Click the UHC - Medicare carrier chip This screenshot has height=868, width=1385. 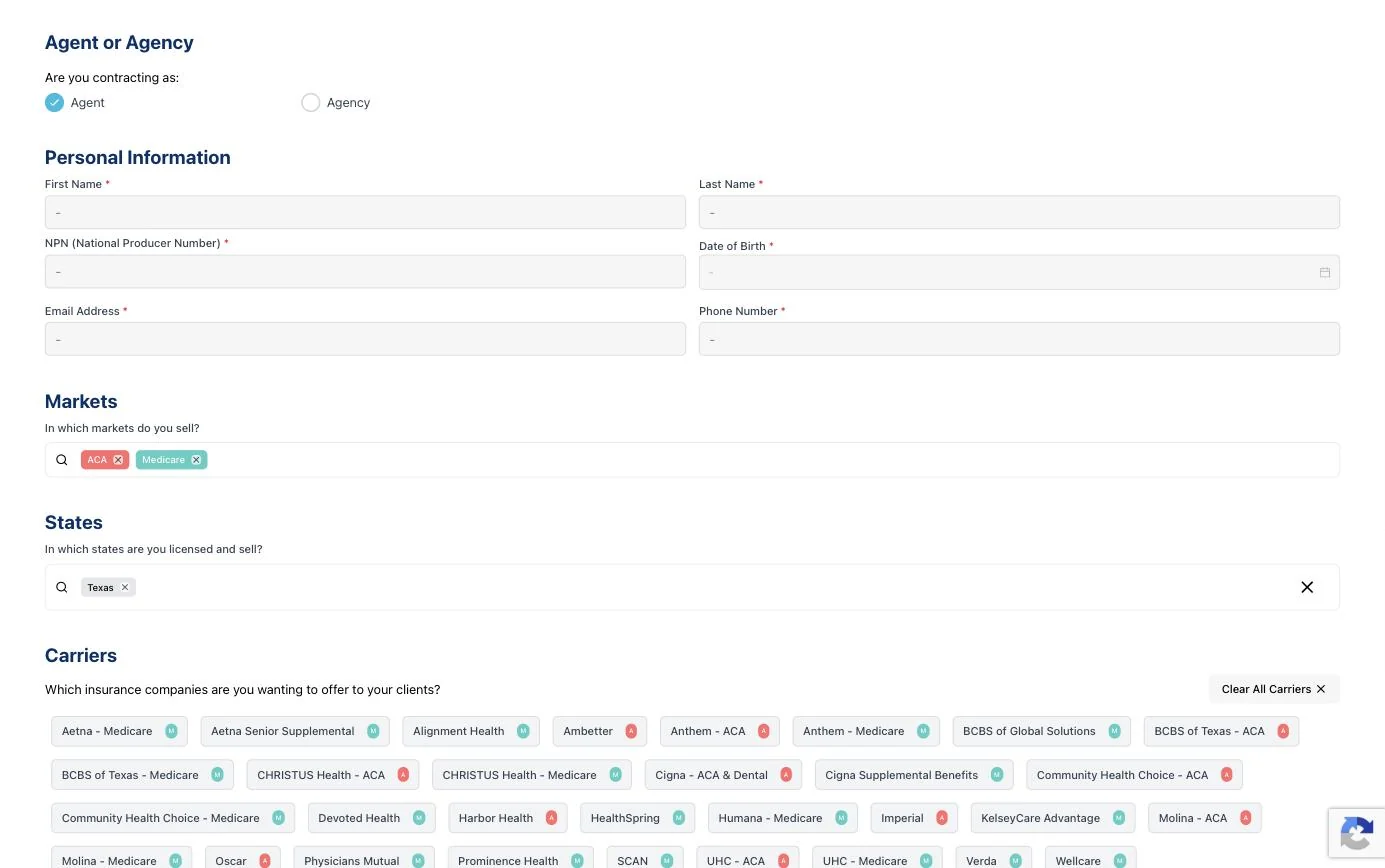pyautogui.click(x=877, y=859)
